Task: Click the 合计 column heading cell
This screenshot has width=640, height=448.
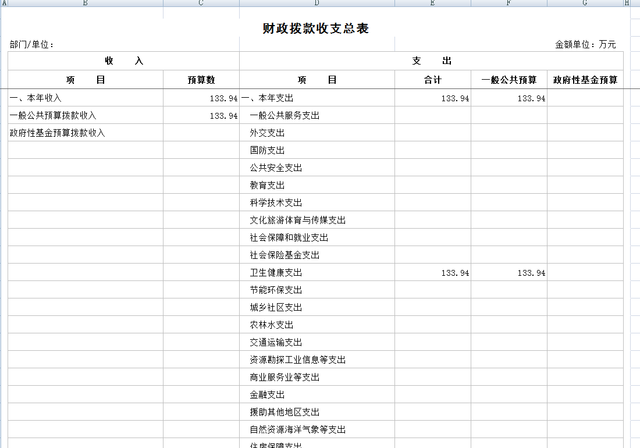Action: tap(433, 79)
